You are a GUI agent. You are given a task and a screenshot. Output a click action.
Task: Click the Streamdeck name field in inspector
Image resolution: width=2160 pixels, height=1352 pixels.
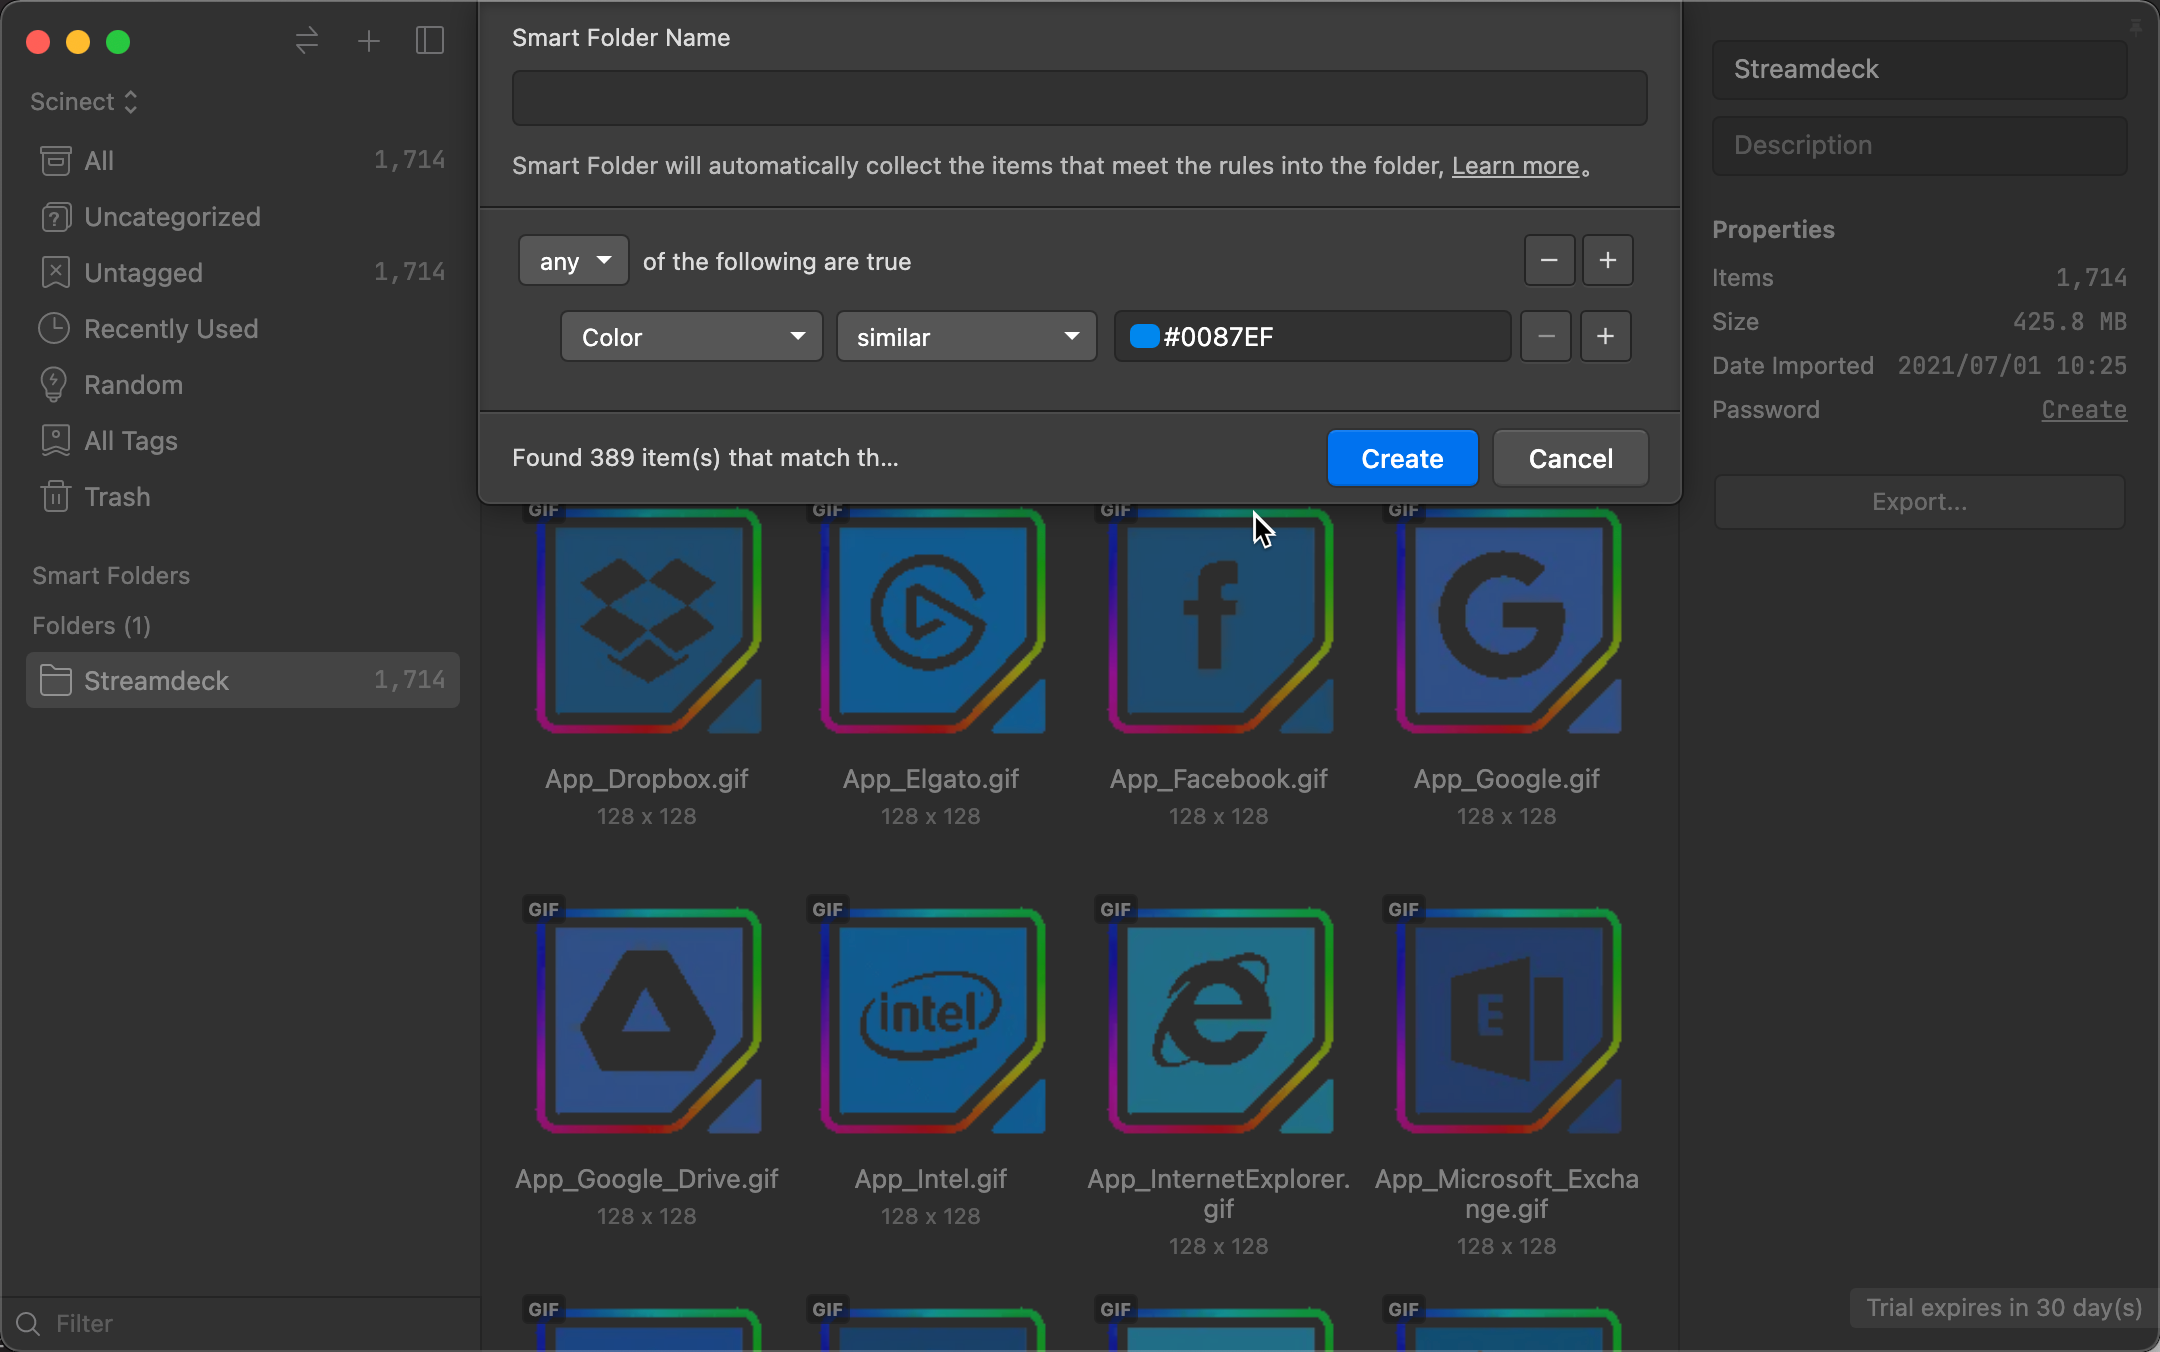coord(1920,69)
